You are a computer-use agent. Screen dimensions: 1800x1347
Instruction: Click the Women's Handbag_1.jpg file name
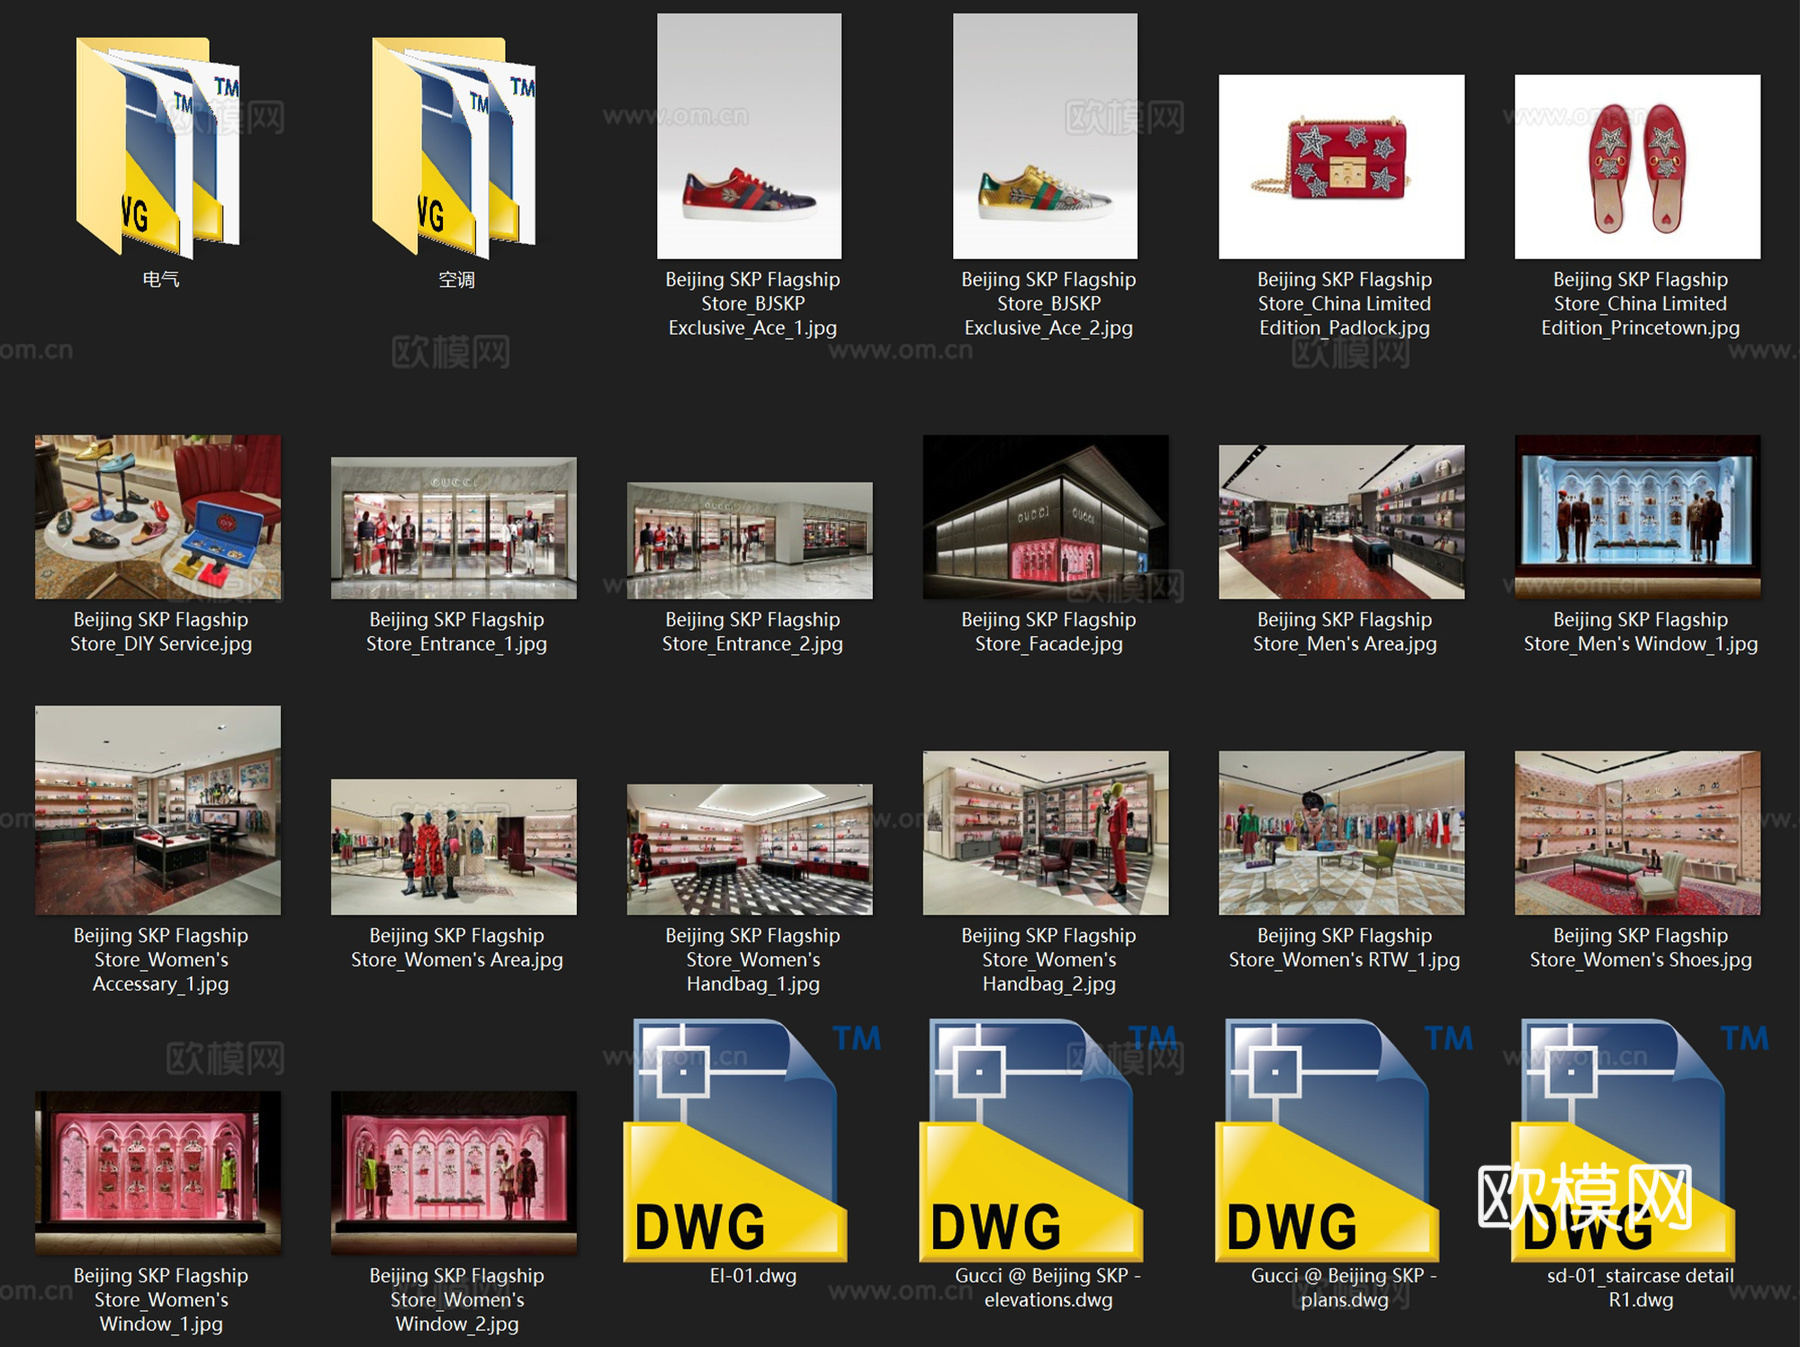pos(753,960)
